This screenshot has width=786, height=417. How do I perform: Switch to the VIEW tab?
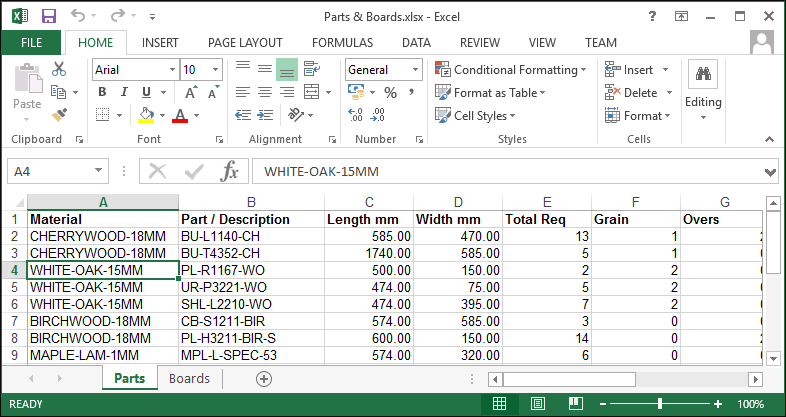click(542, 43)
